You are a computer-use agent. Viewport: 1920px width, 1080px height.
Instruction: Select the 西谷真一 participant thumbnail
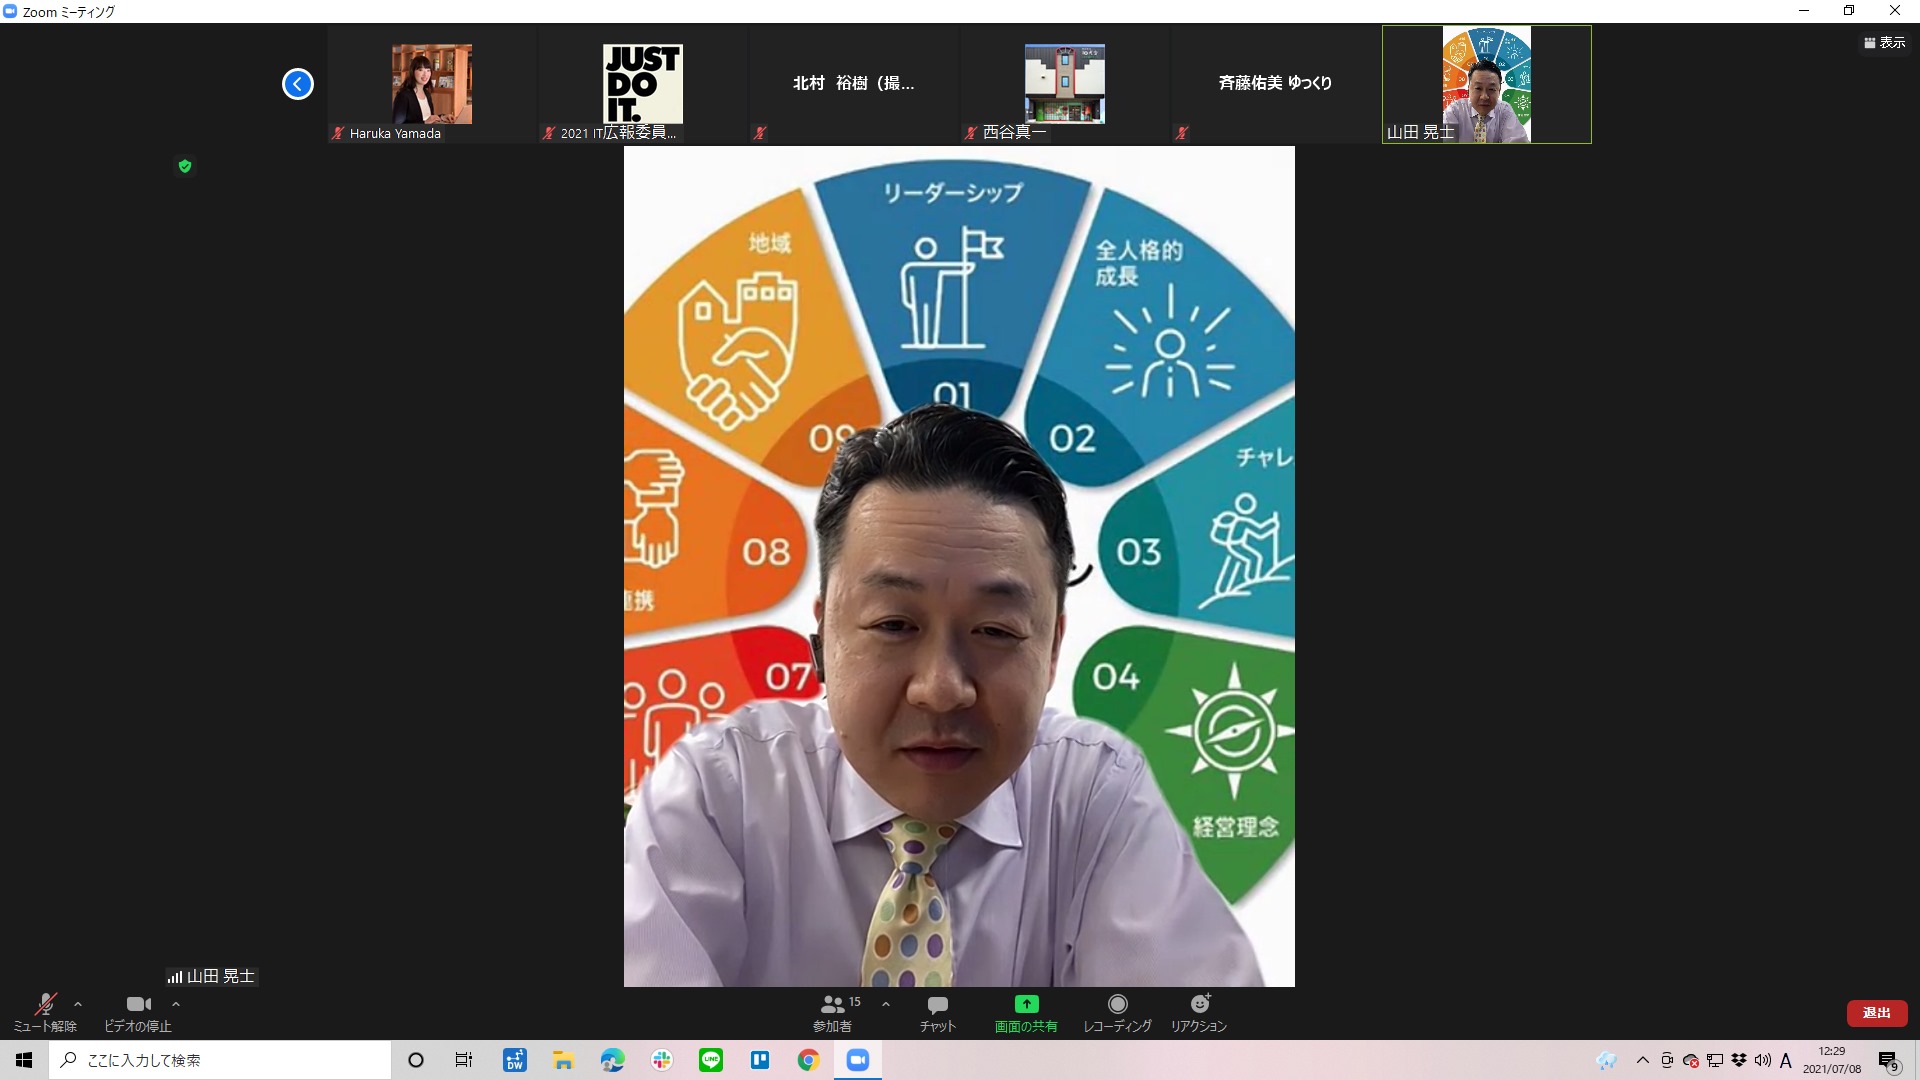point(1065,84)
